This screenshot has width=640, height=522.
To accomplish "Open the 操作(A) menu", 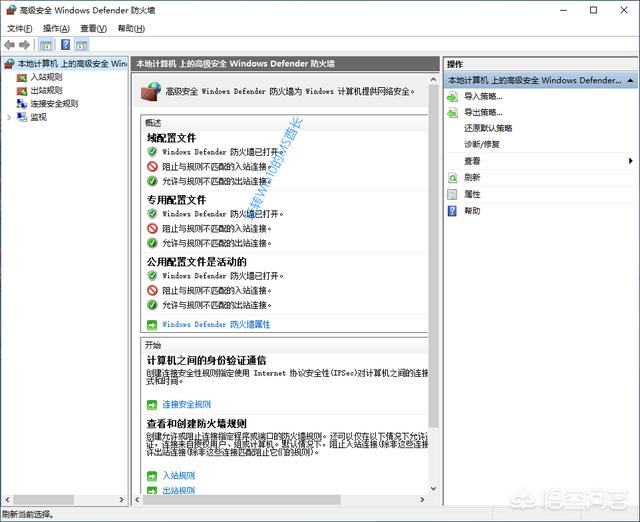I will [58, 29].
